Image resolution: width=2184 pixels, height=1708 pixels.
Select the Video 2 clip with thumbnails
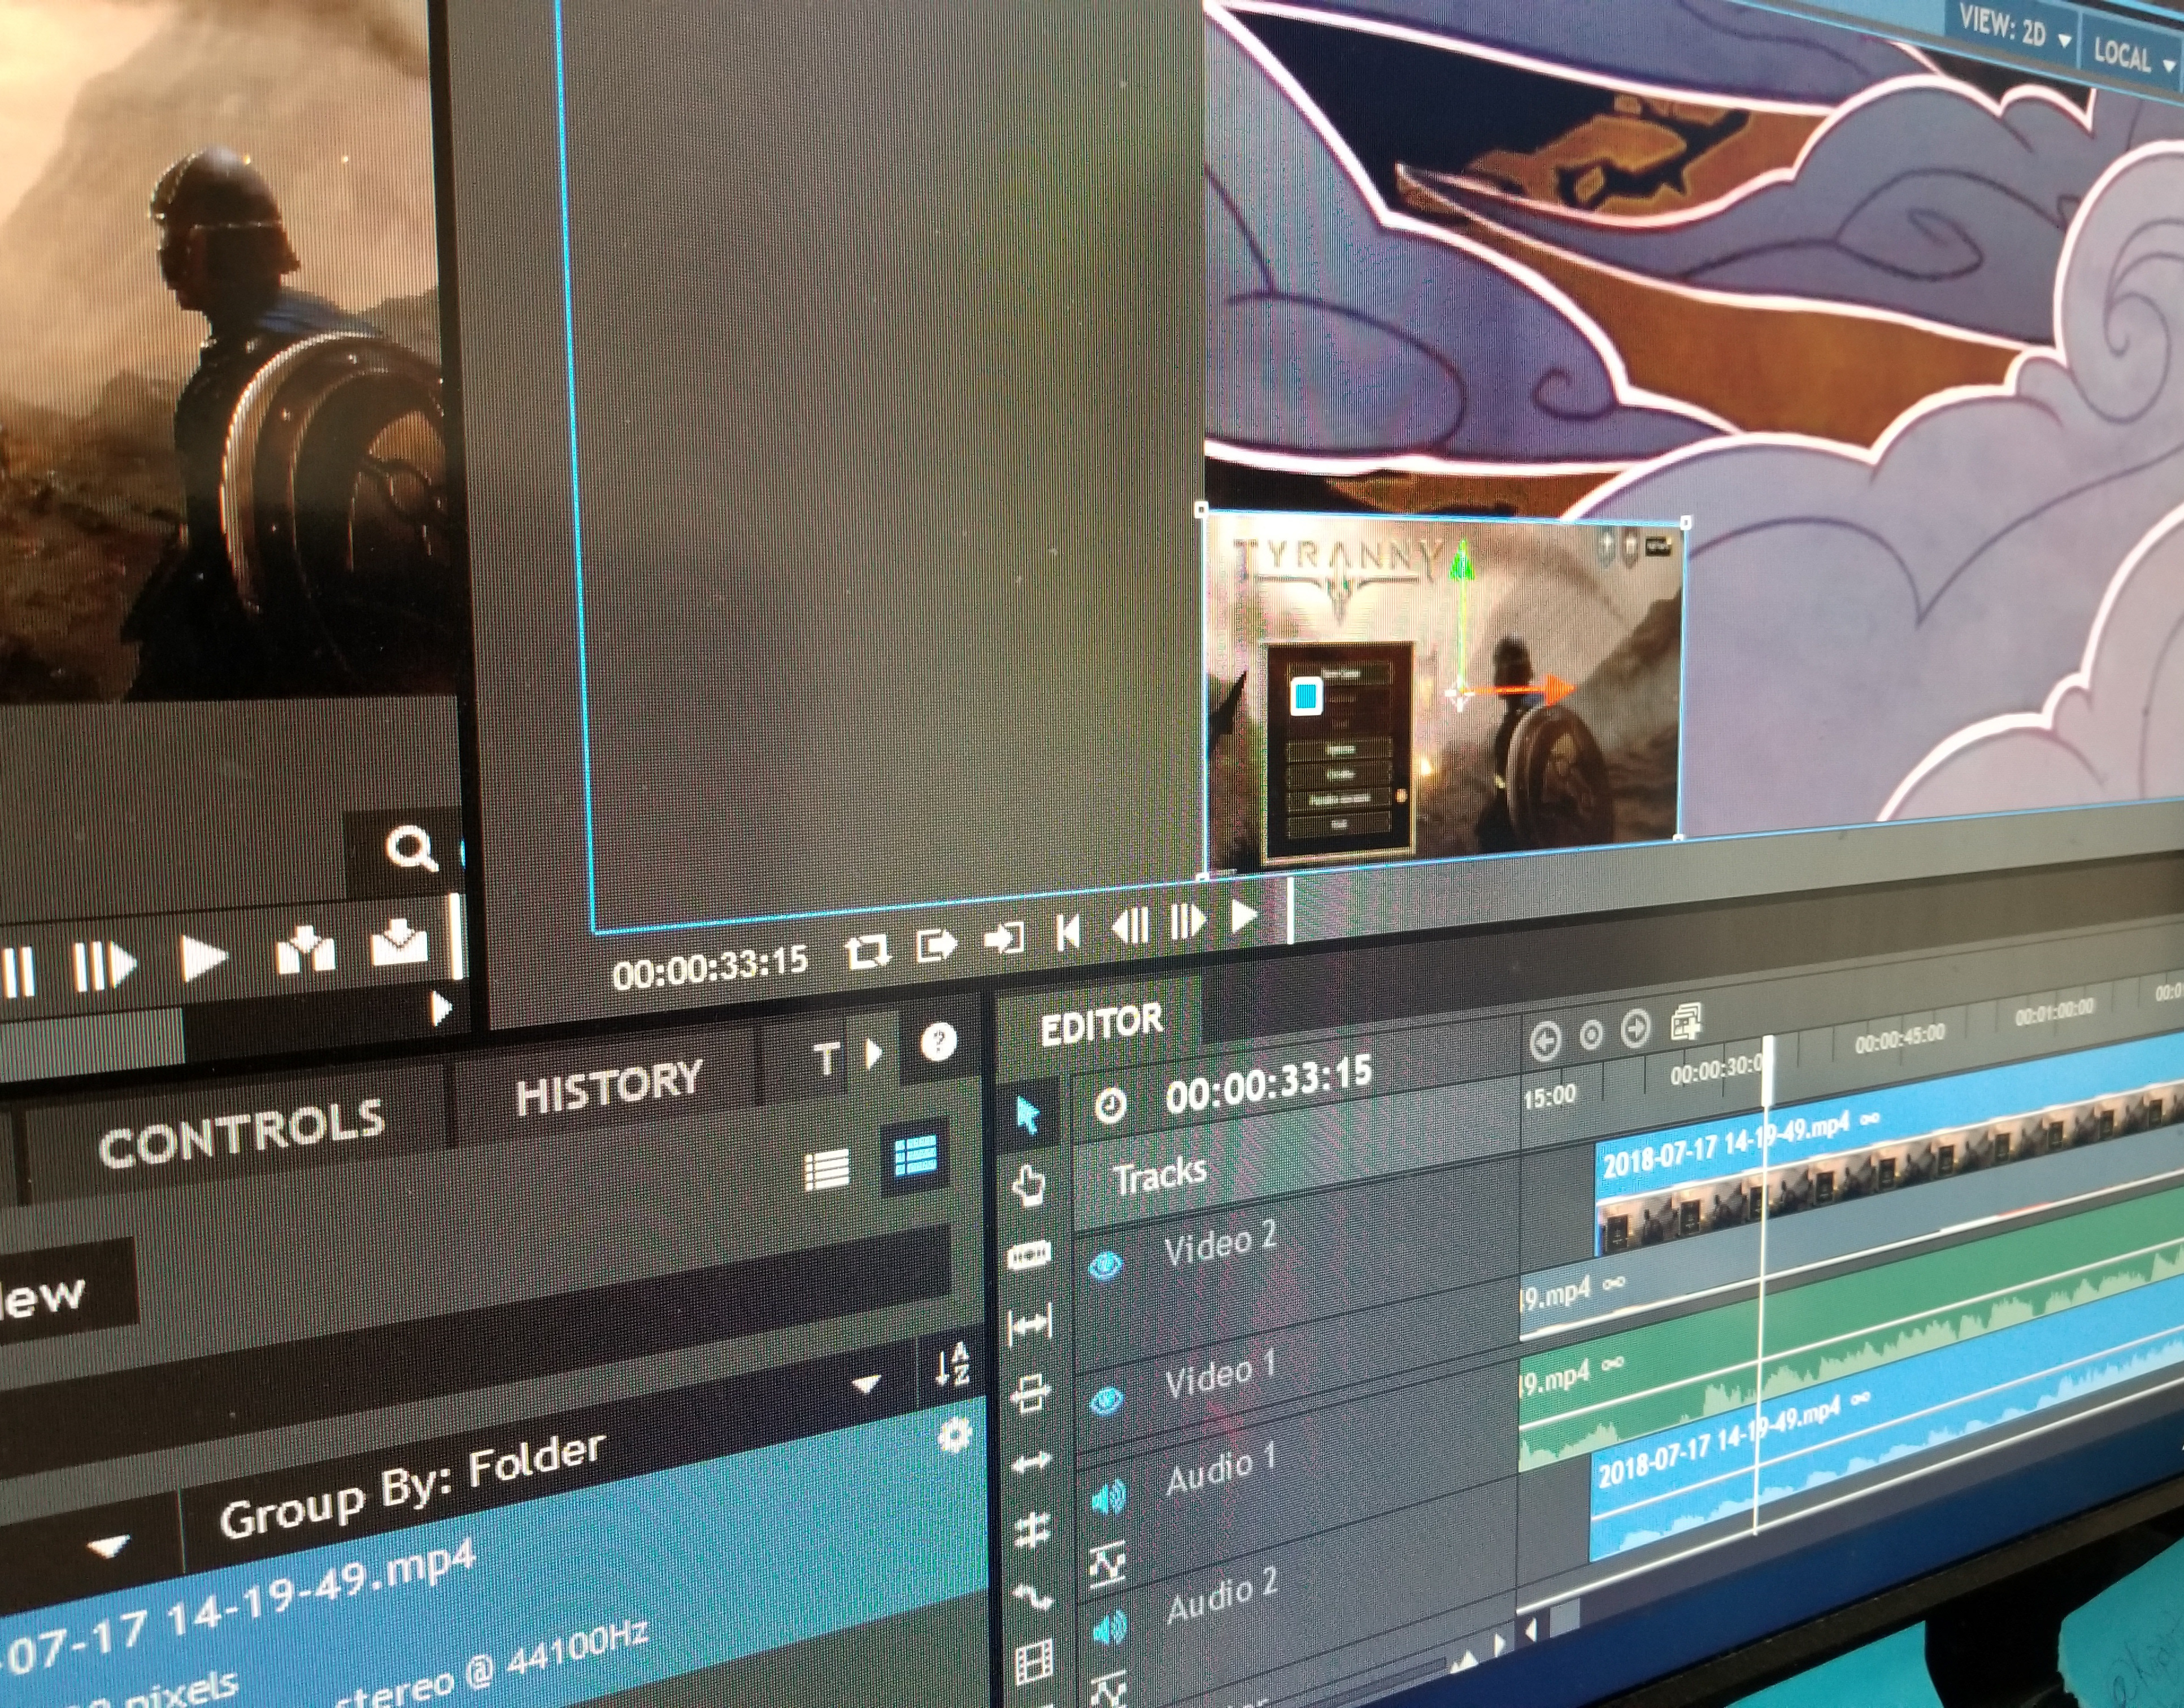click(1890, 1150)
